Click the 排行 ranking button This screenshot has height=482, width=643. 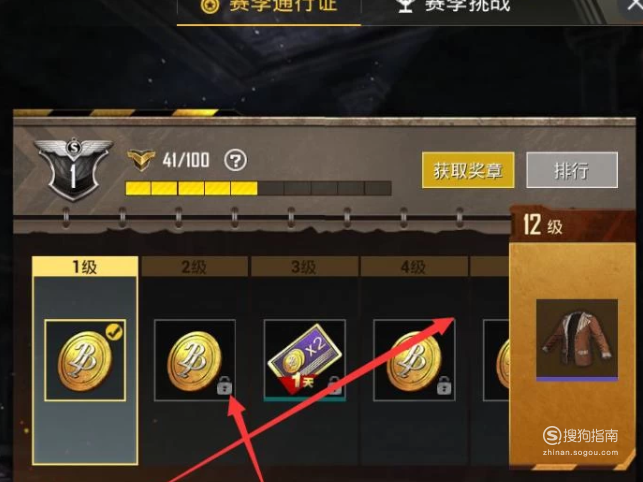tap(572, 170)
